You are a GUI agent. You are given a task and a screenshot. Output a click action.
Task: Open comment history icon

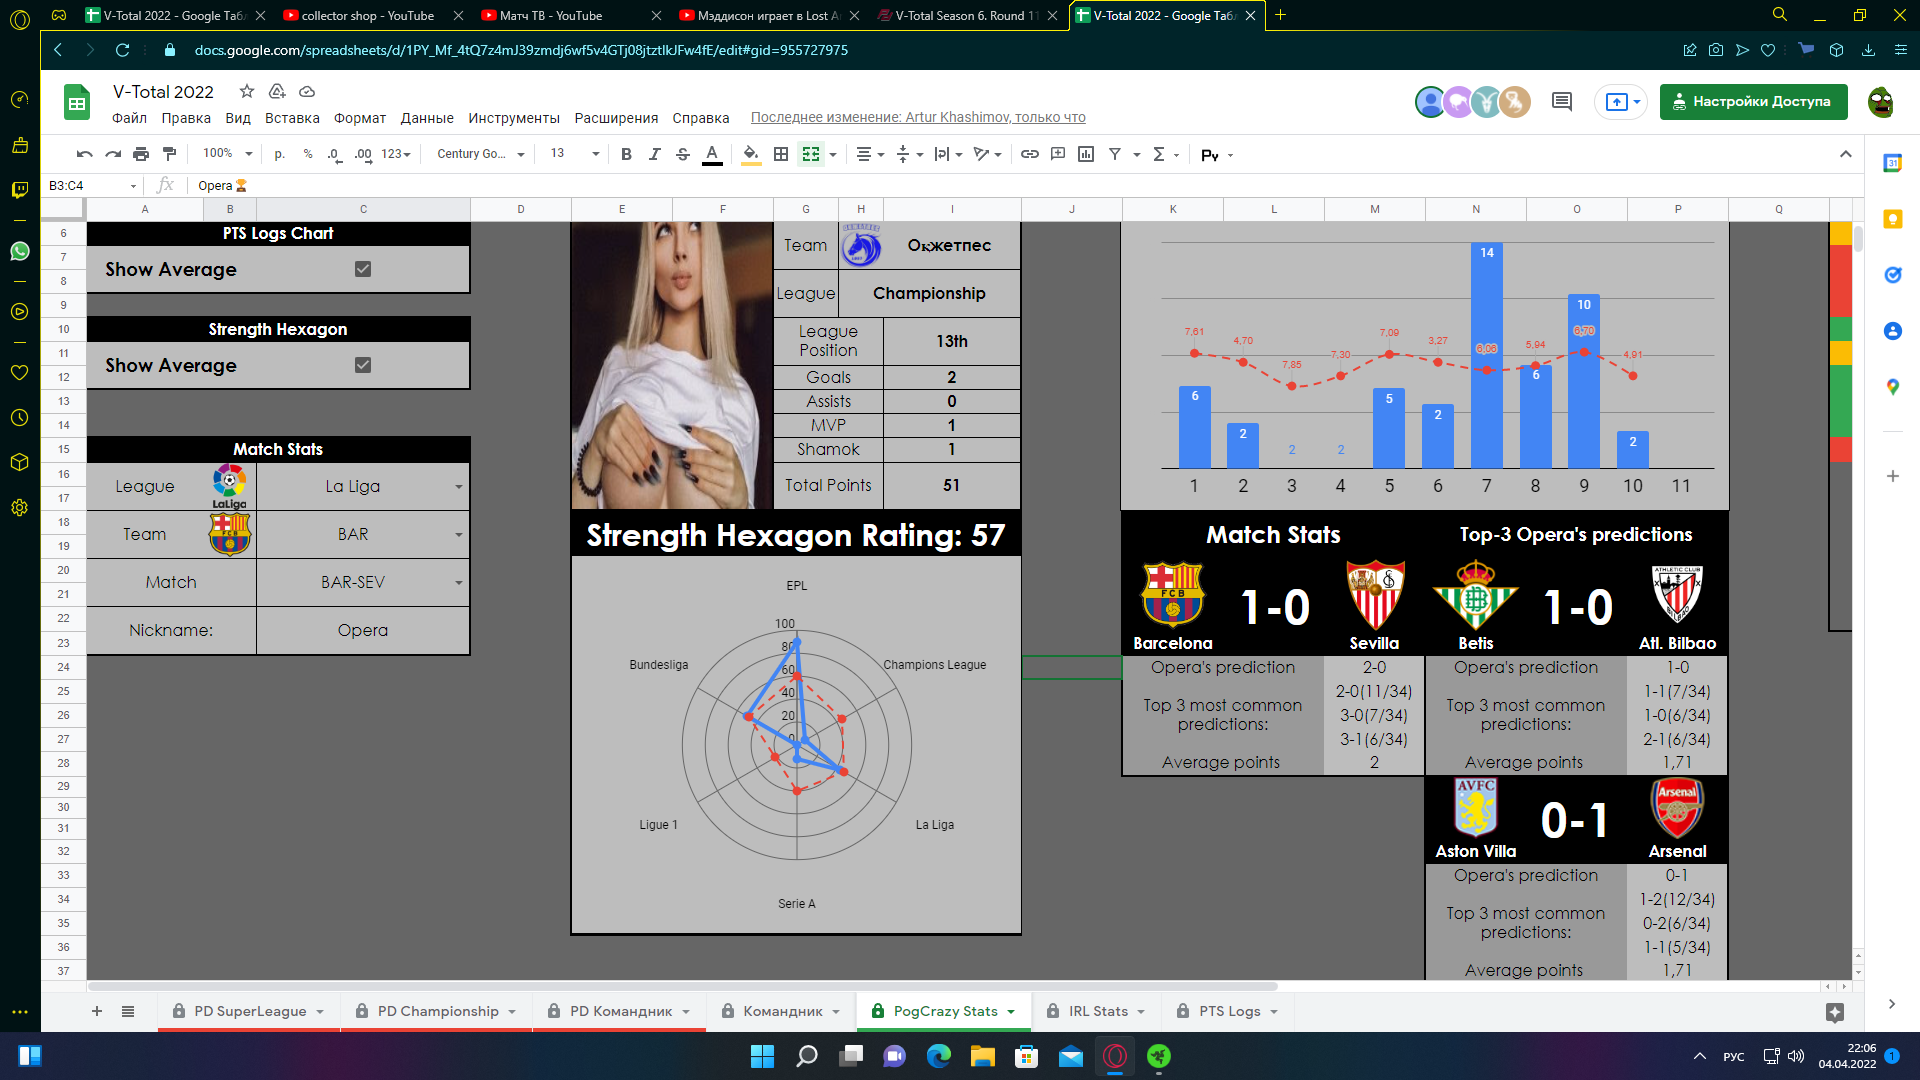click(x=1561, y=101)
